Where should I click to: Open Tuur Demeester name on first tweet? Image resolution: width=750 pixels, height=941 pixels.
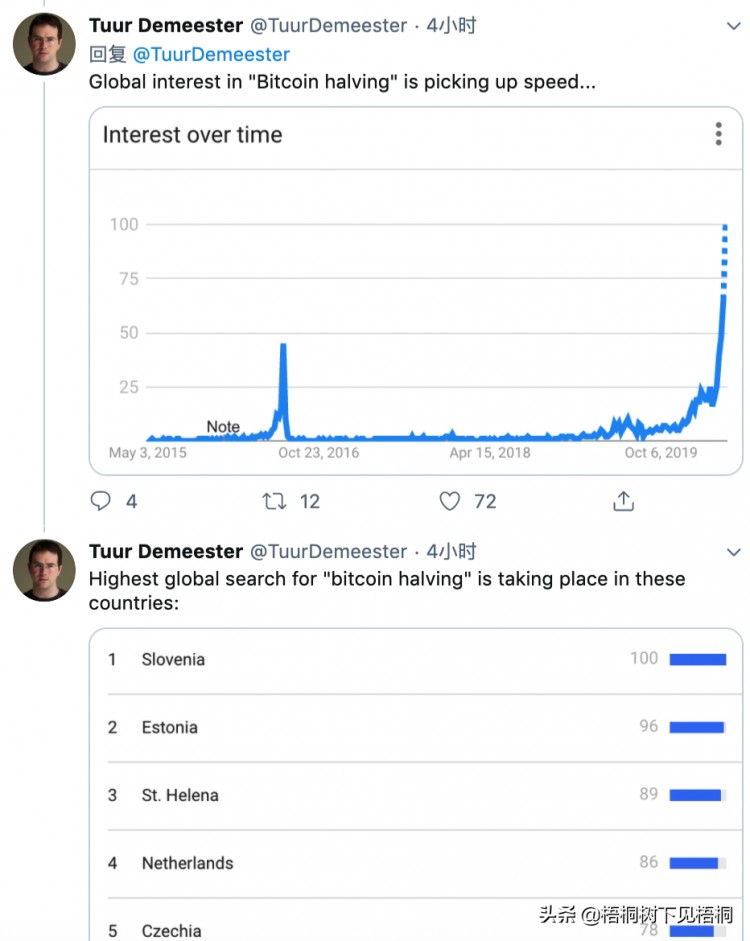[166, 25]
